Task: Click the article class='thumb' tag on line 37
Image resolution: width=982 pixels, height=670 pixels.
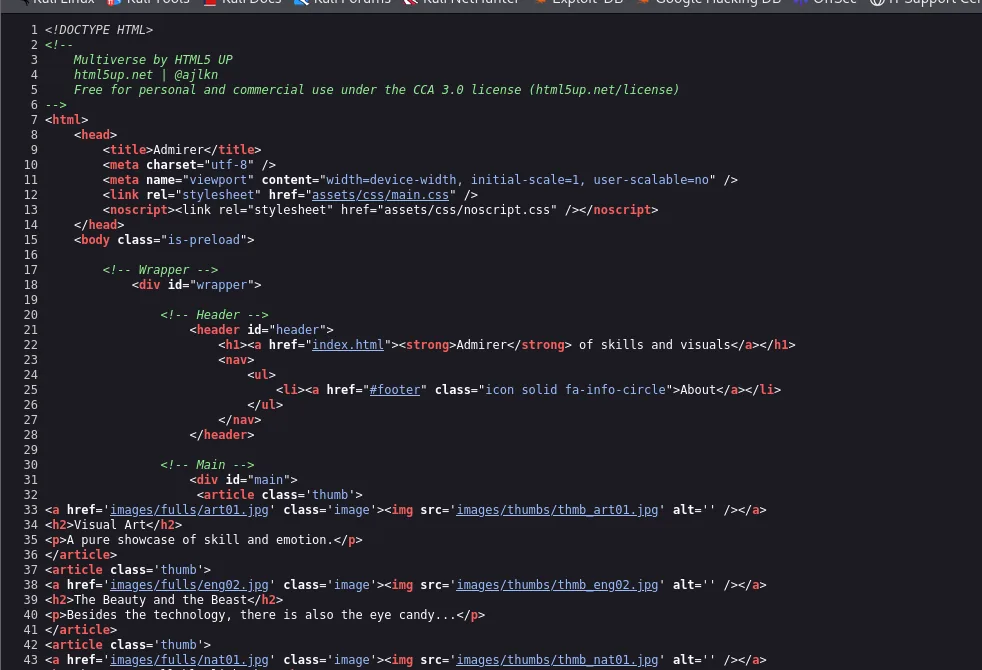Action: pos(128,570)
